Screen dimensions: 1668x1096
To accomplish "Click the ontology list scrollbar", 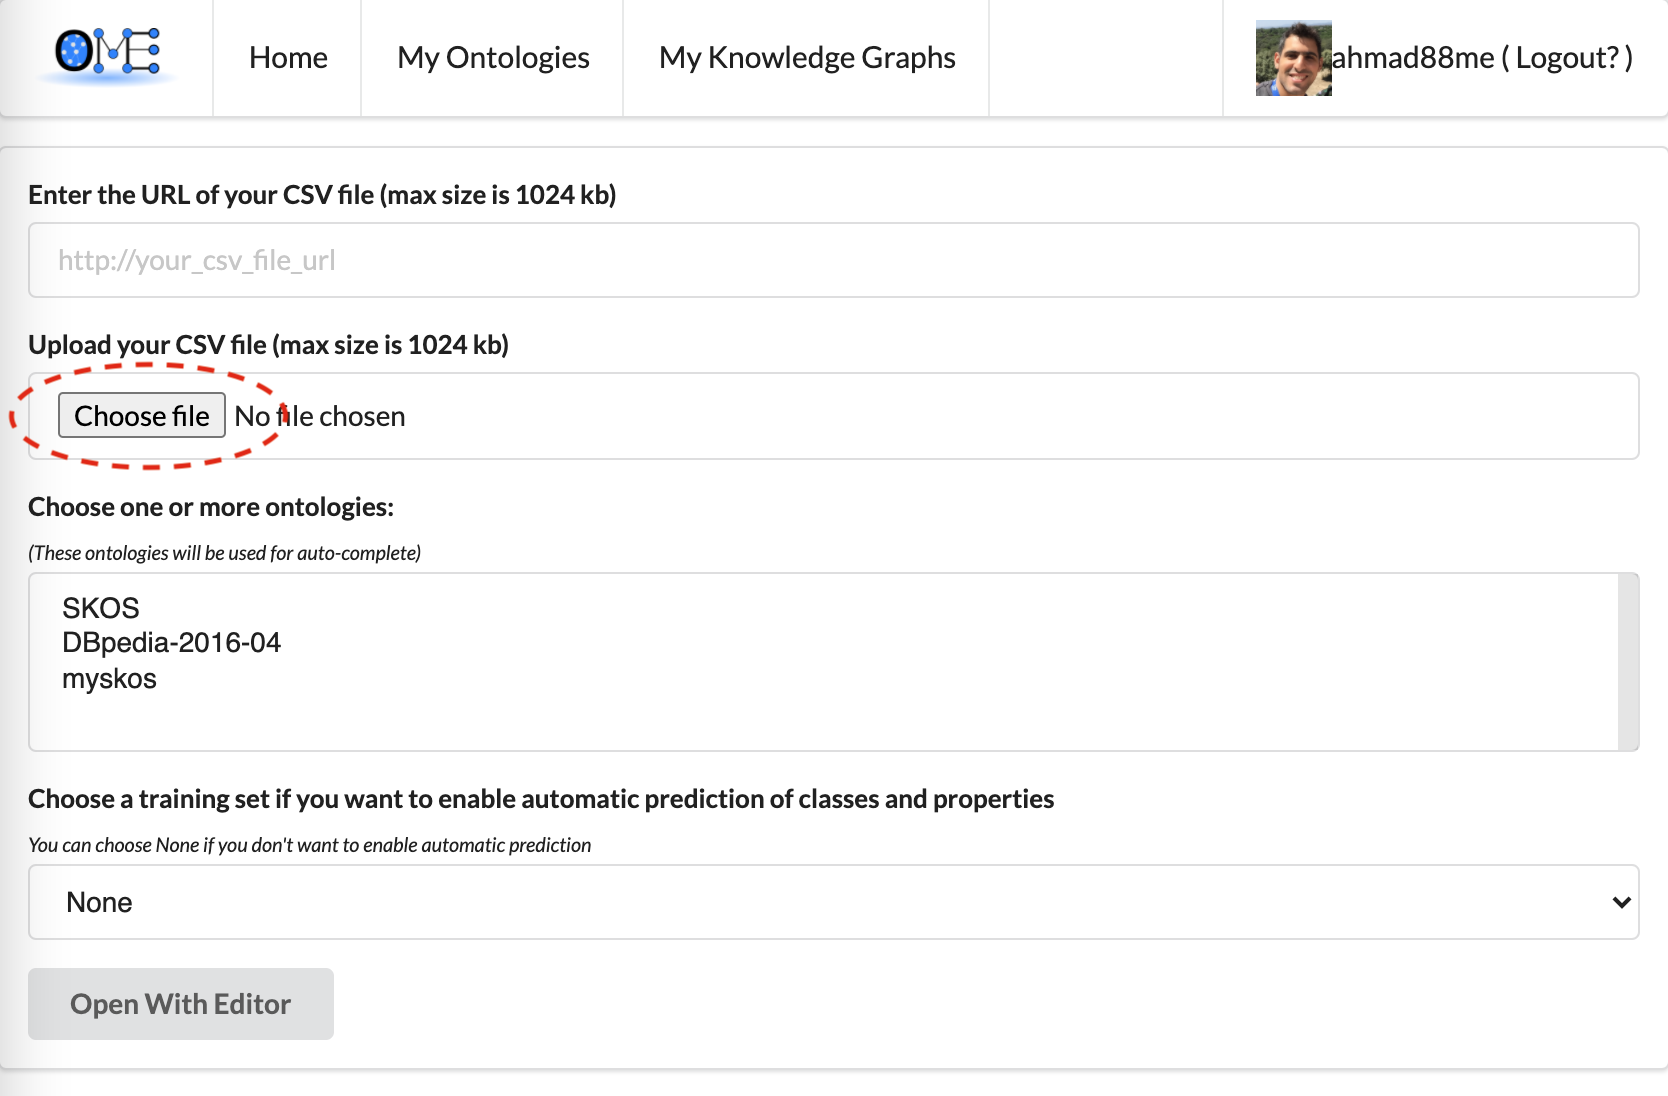I will (x=1628, y=661).
